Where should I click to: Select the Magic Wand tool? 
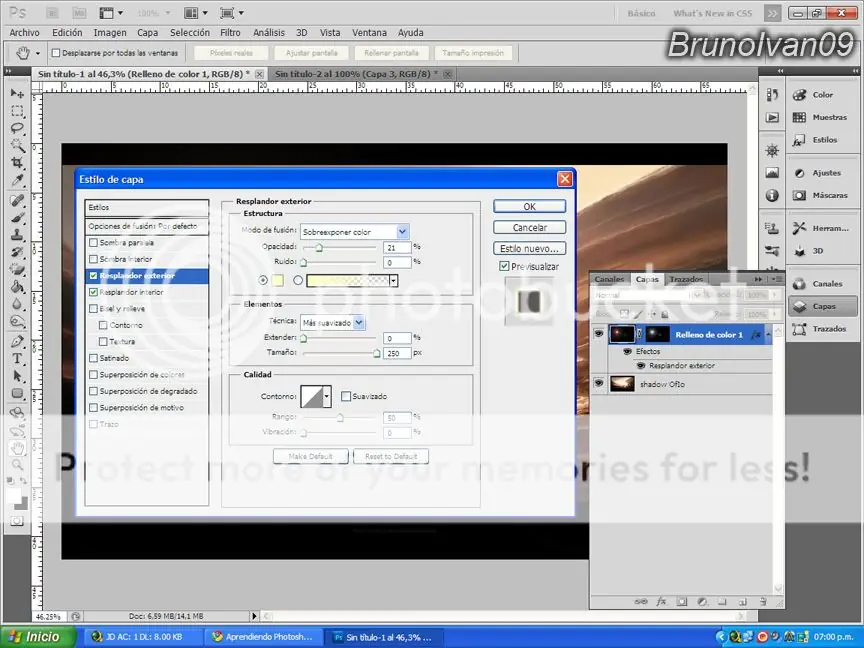[x=17, y=145]
